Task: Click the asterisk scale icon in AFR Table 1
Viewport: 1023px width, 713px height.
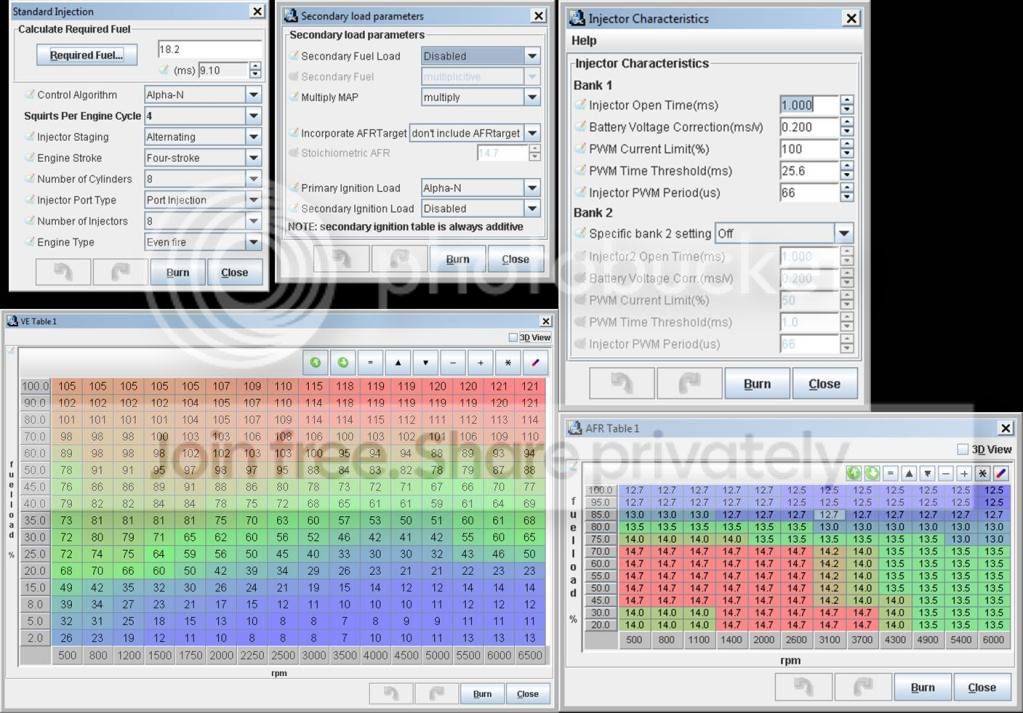Action: tap(983, 473)
